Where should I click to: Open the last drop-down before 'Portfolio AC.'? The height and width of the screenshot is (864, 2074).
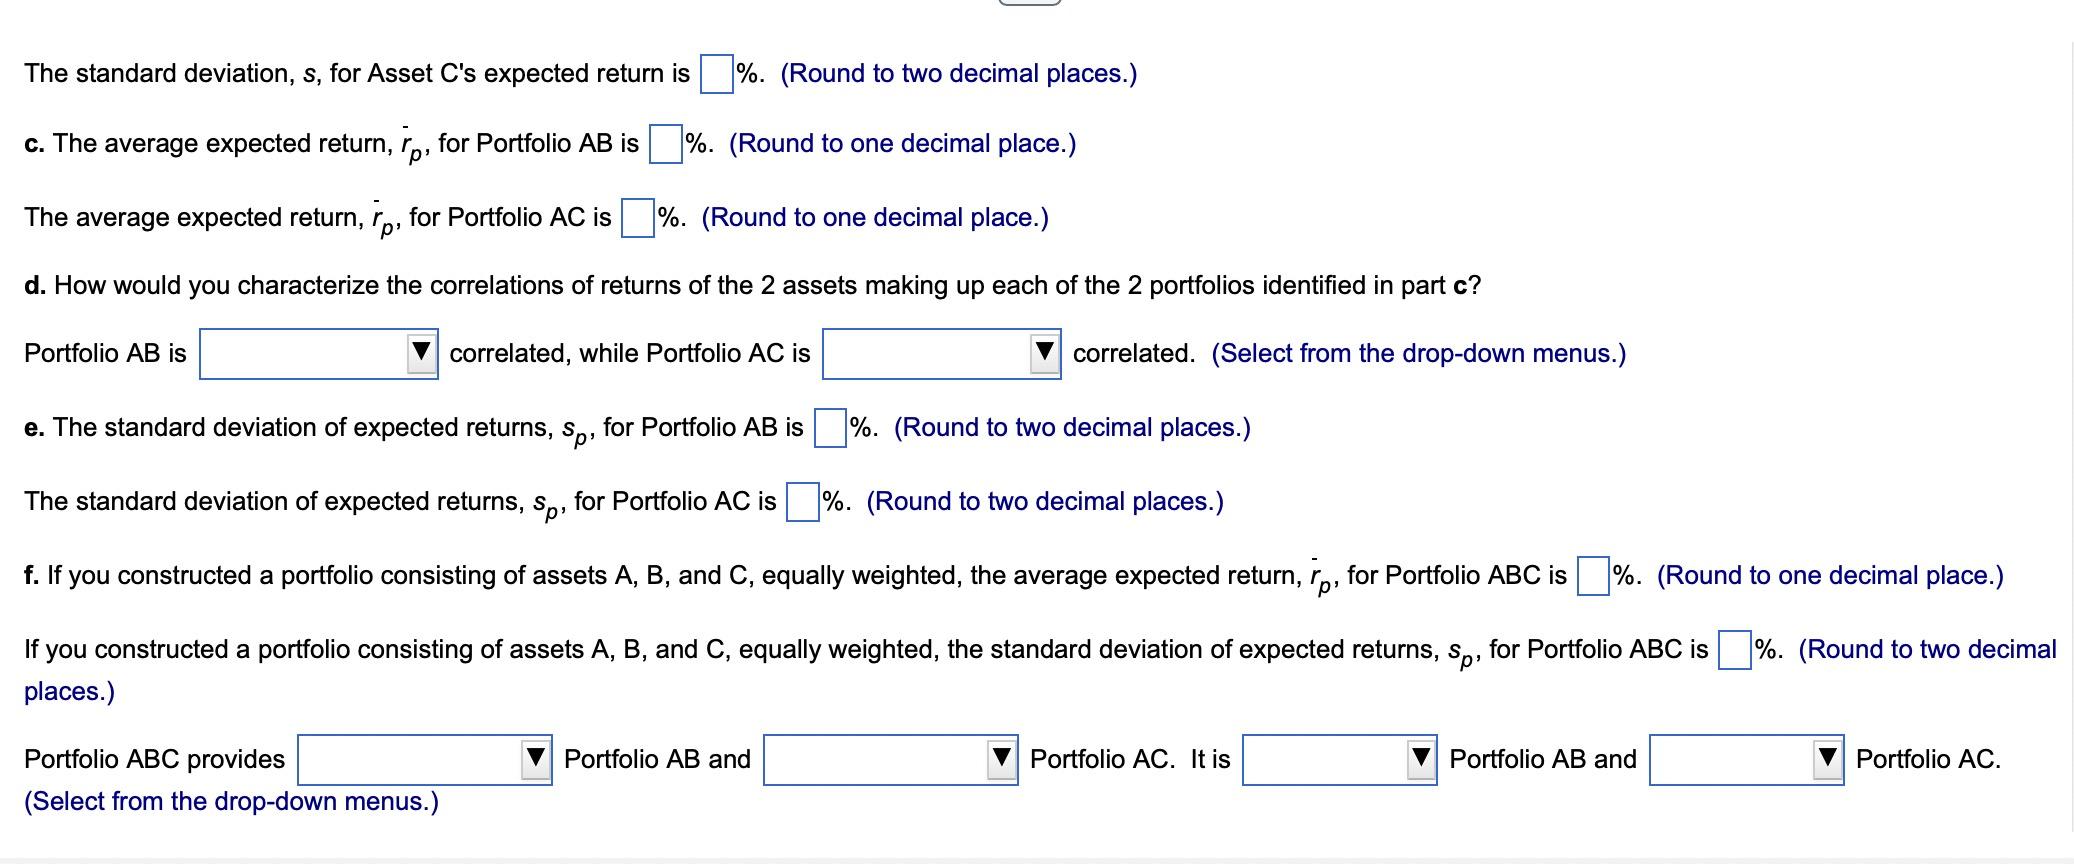pyautogui.click(x=1745, y=759)
